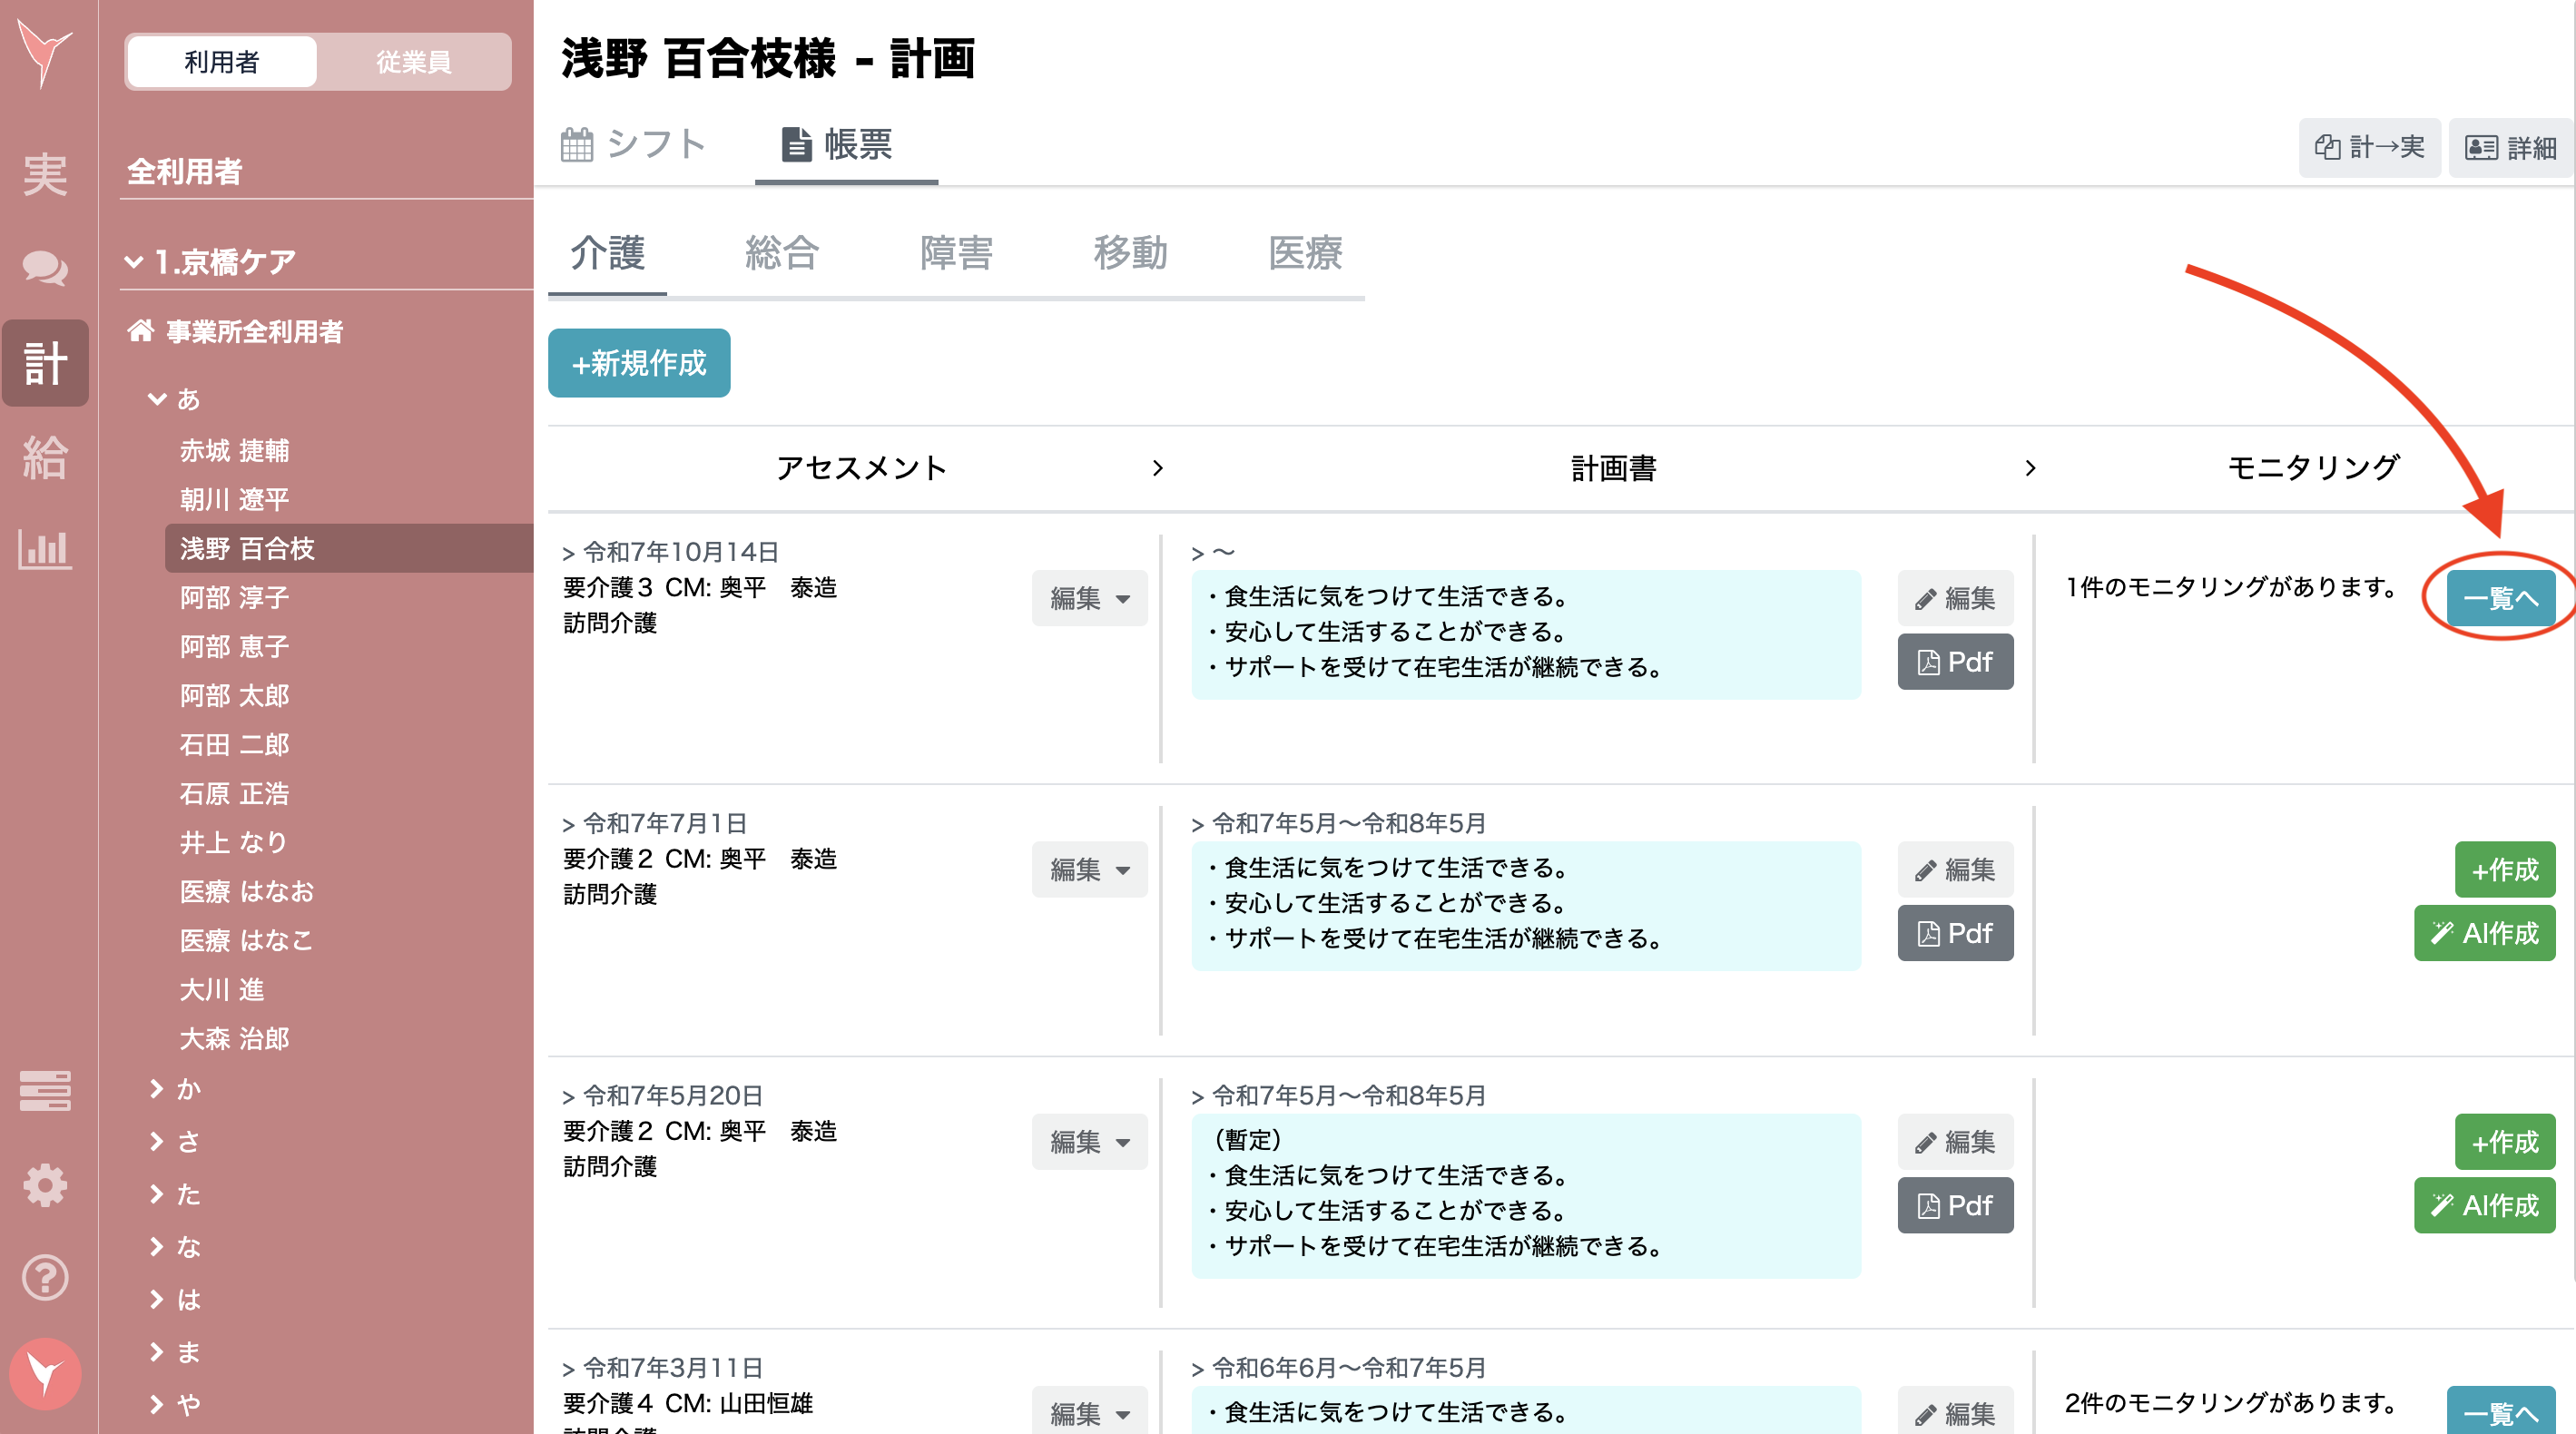Open help via the question mark icon
This screenshot has width=2576, height=1434.
point(45,1277)
